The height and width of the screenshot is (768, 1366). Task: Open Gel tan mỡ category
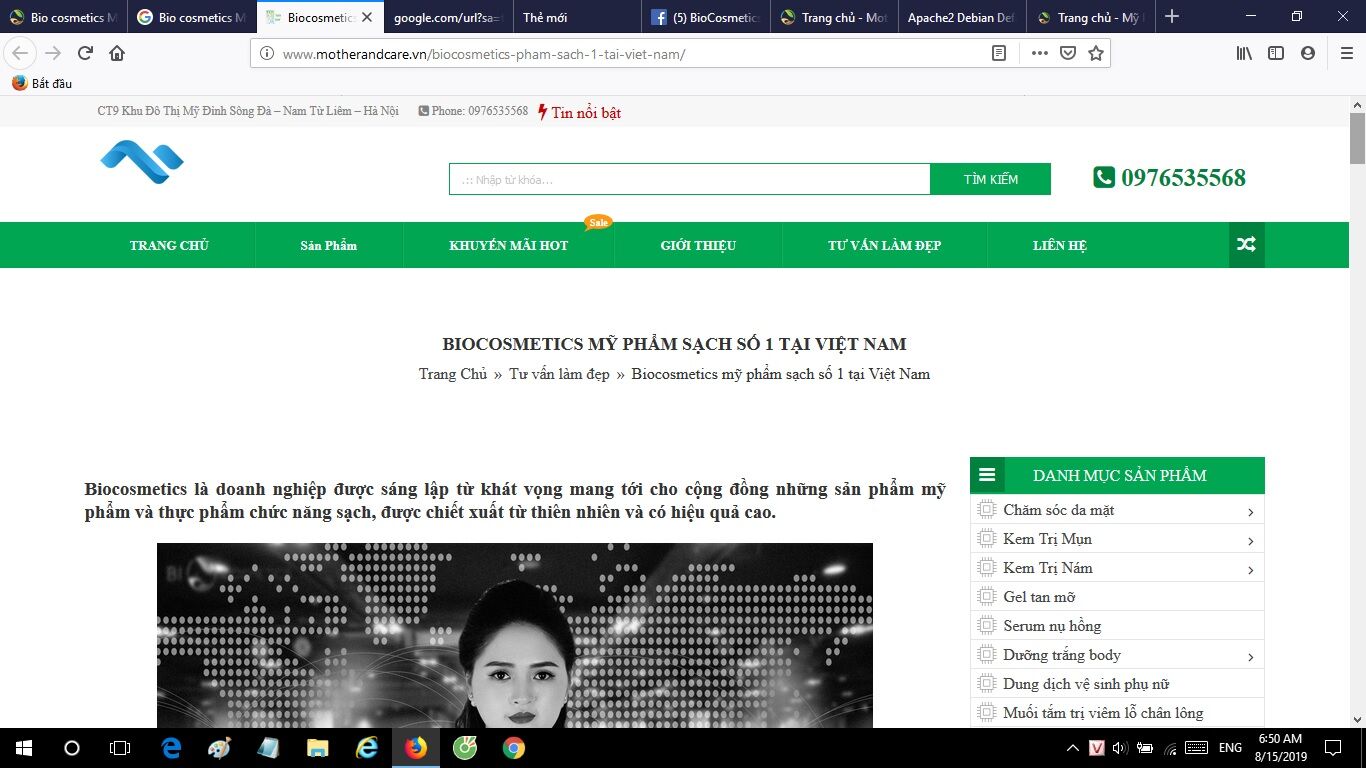coord(1040,597)
